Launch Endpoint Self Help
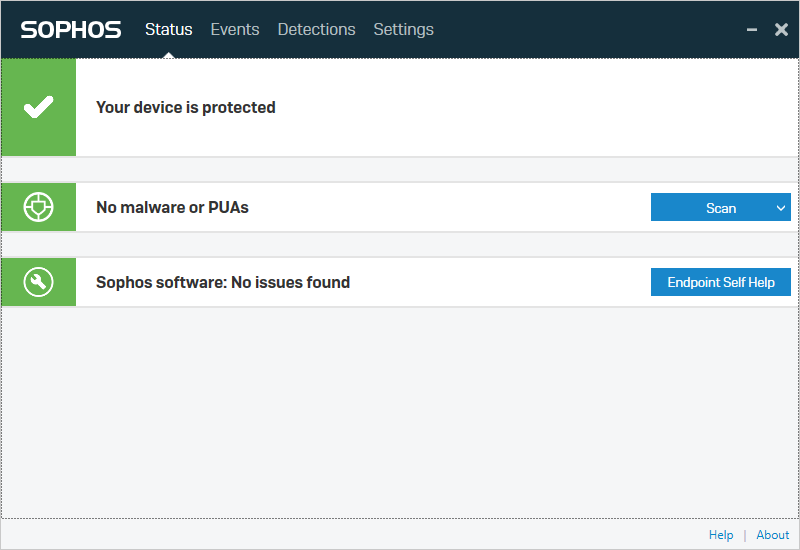Screen dimensions: 800x550 coord(720,283)
